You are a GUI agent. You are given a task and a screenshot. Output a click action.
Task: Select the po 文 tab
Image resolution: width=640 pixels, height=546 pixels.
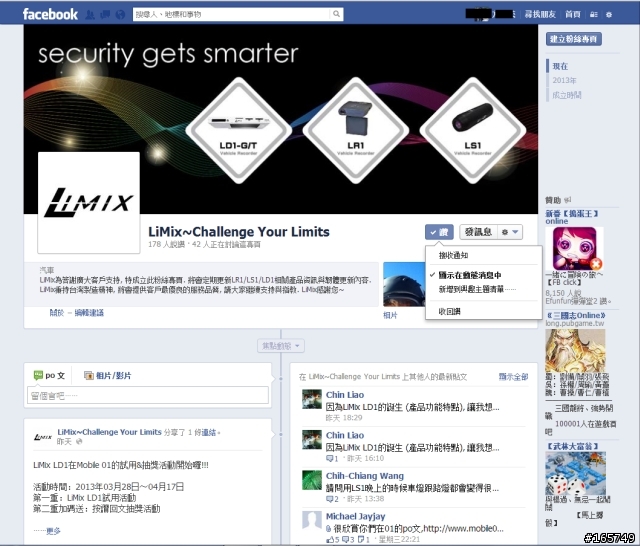tap(49, 375)
